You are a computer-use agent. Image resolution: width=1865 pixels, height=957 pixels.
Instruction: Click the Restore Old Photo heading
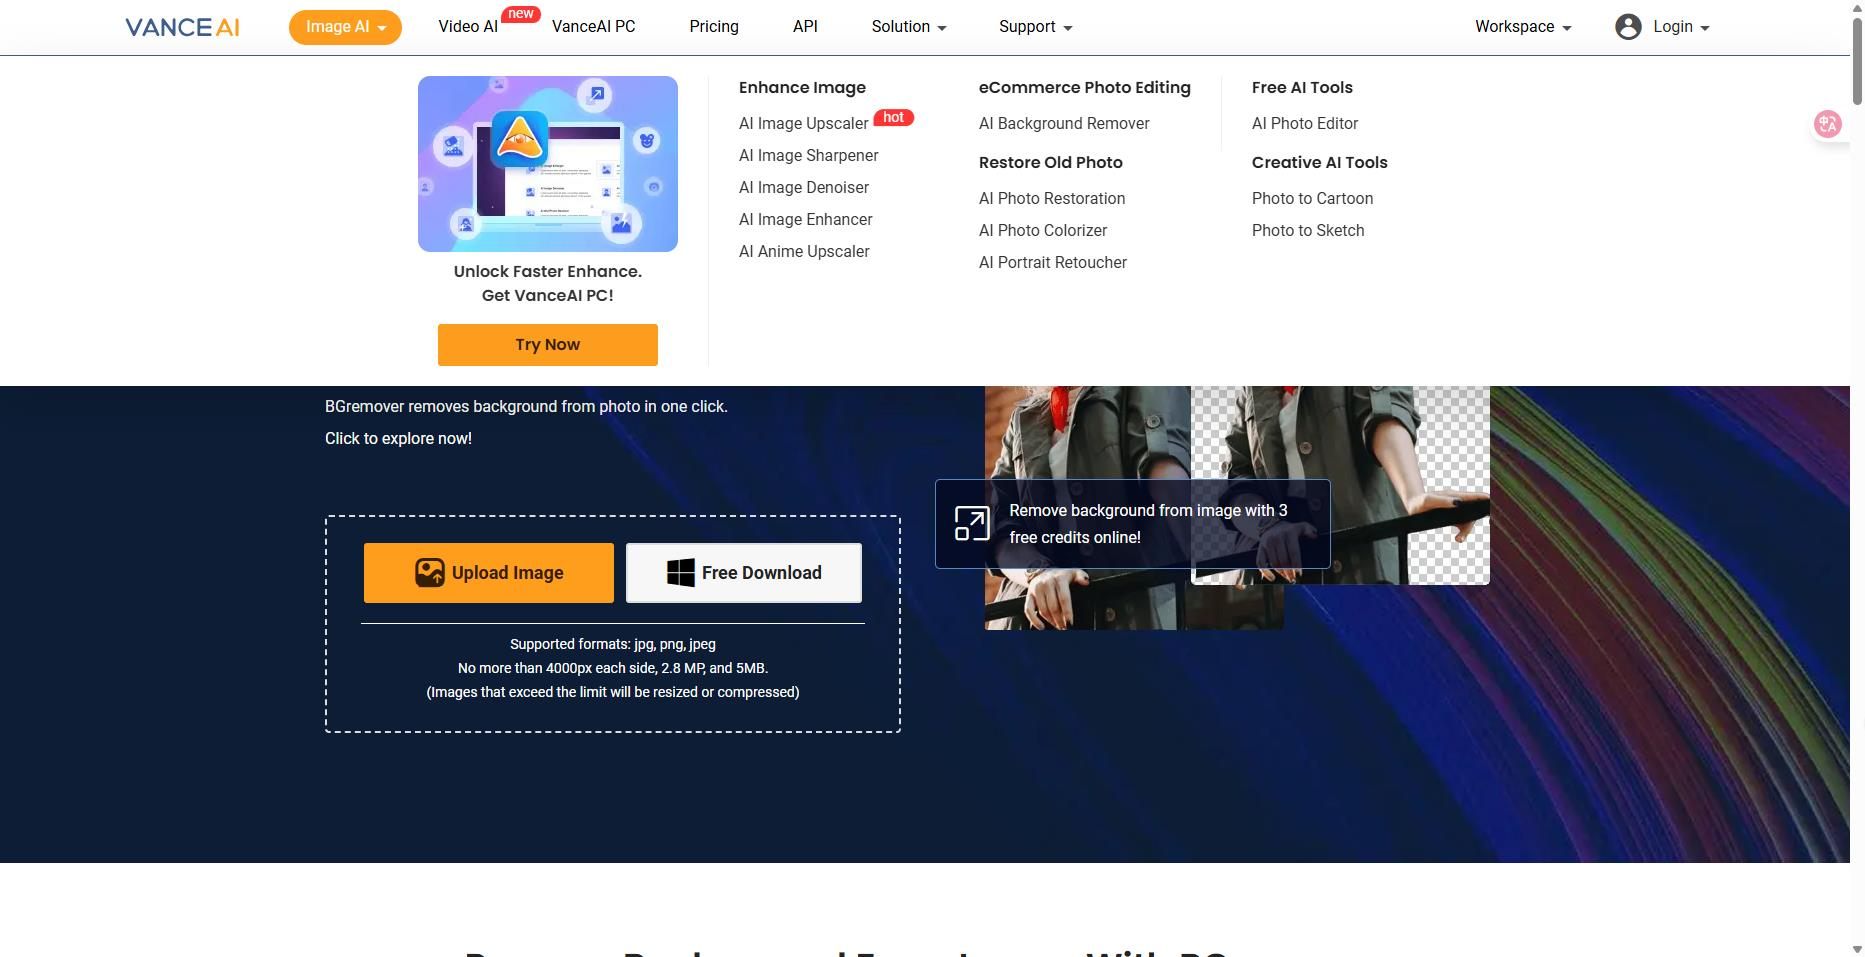[1051, 163]
